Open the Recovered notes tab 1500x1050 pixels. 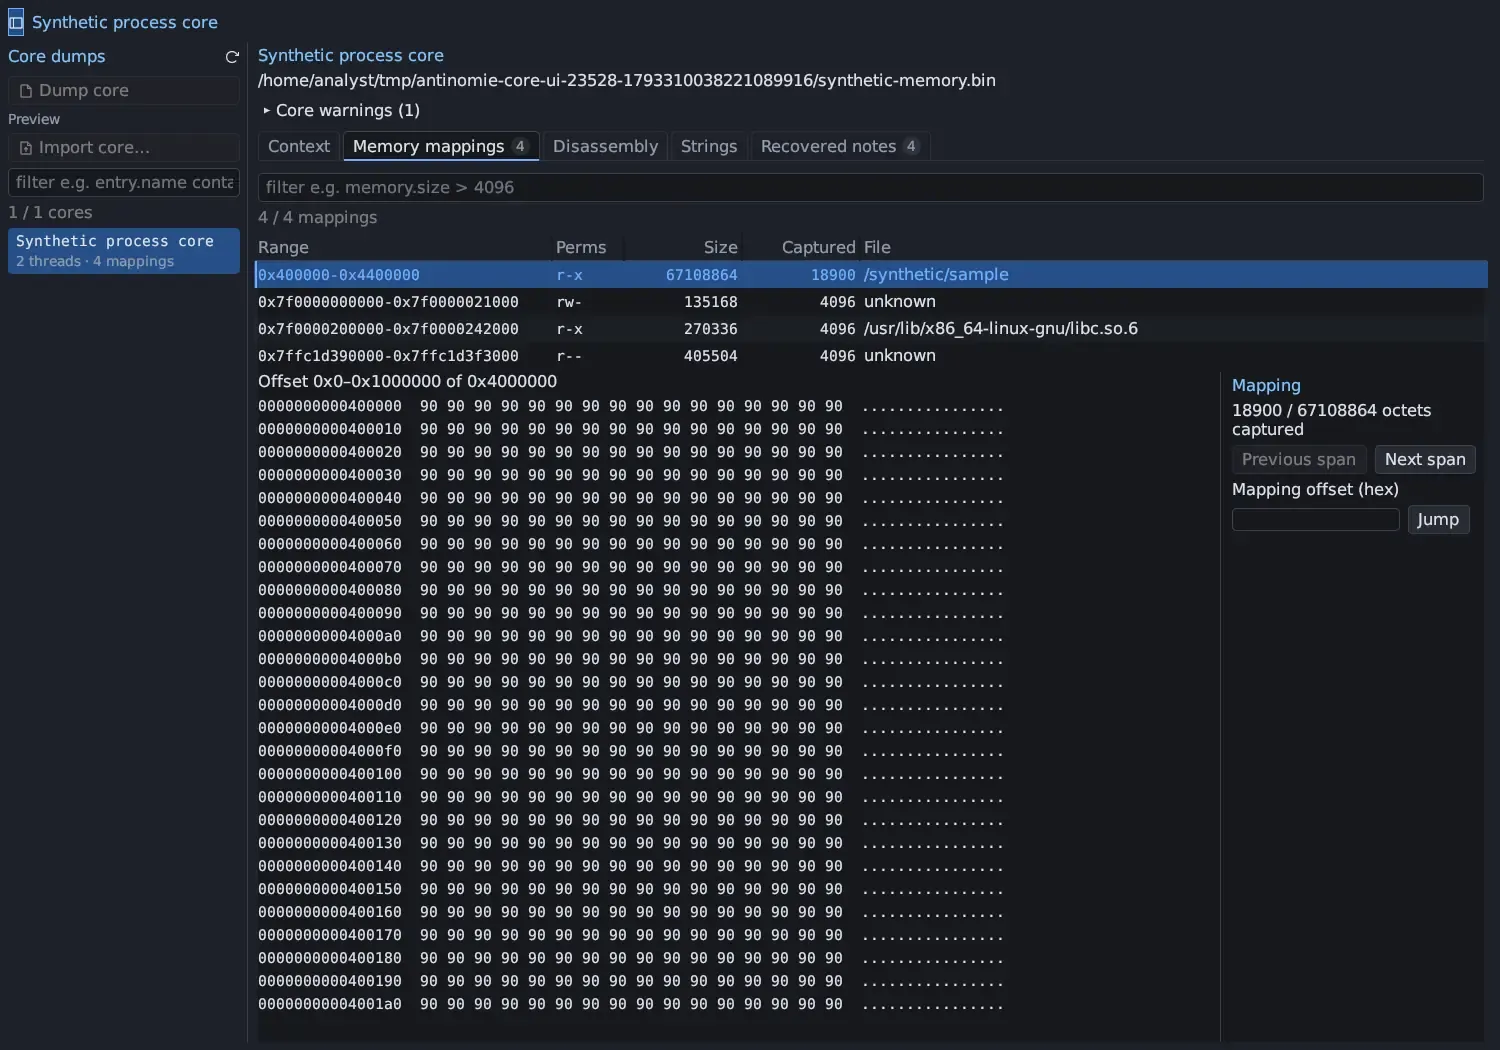tap(840, 146)
